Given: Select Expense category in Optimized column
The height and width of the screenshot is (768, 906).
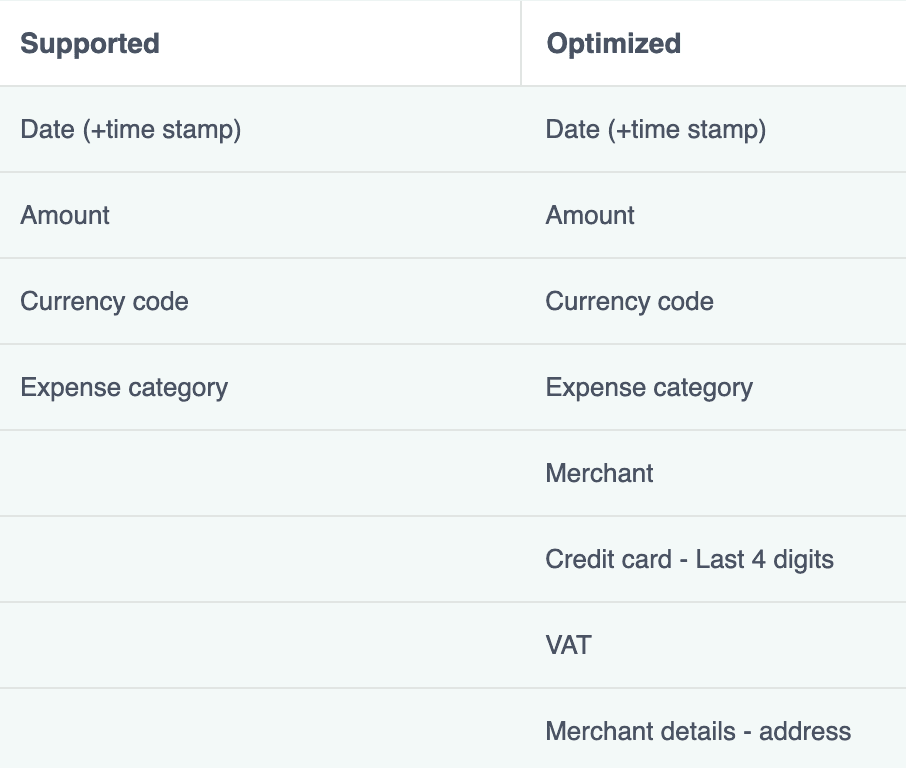Looking at the screenshot, I should pyautogui.click(x=649, y=388).
